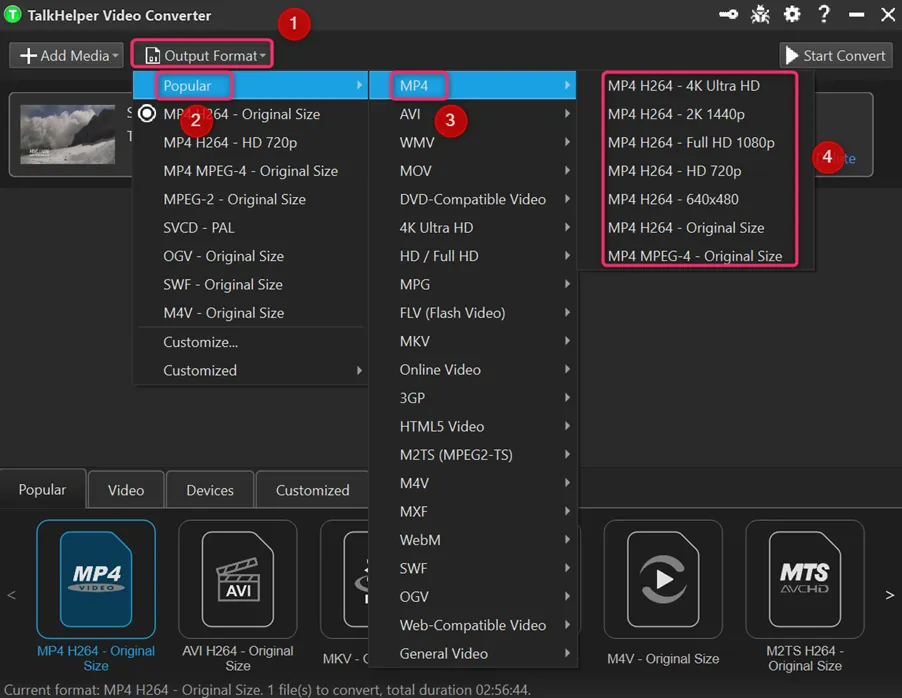
Task: Open the FLV (Flash Video) submenu
Action: 472,313
